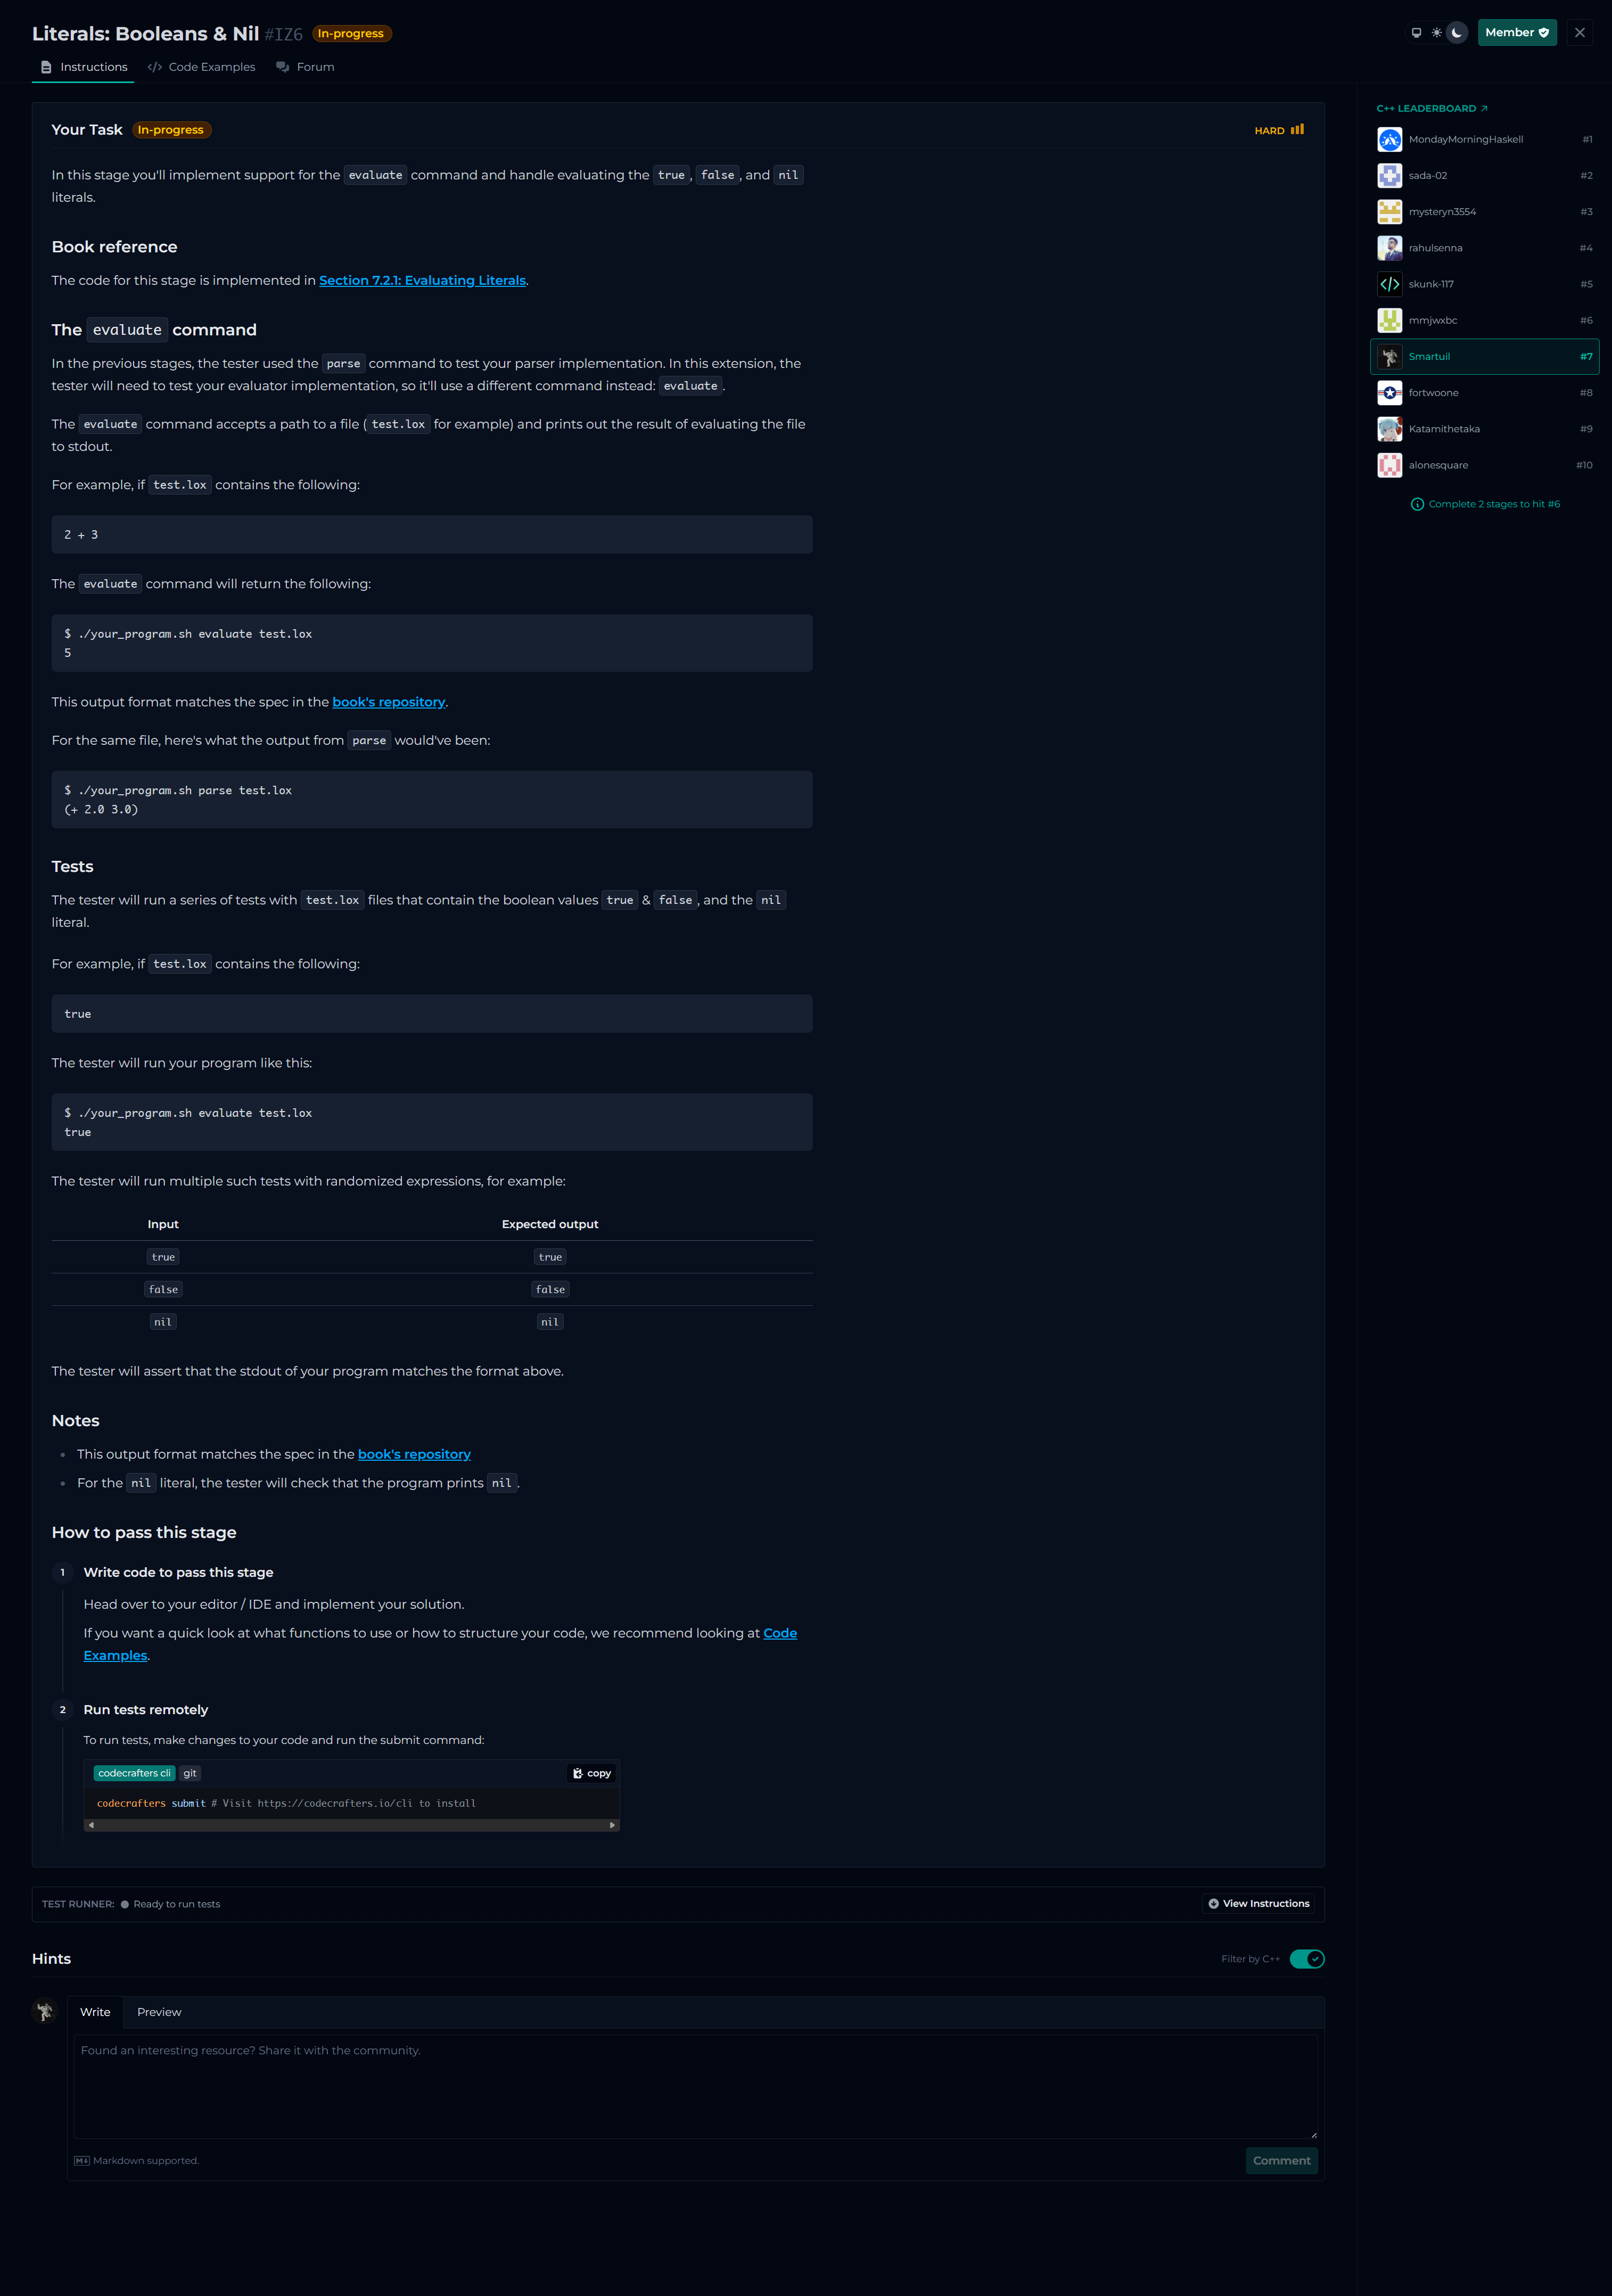Click the info icon beside 'Complete 2 stages'
This screenshot has width=1612, height=2296.
[1417, 504]
